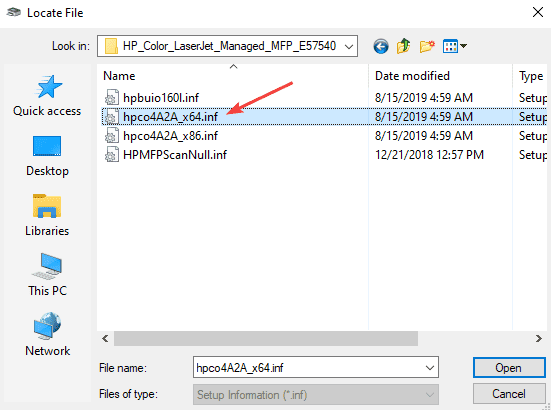Click the Cancel button
Viewport: 551px width, 410px height.
(509, 394)
